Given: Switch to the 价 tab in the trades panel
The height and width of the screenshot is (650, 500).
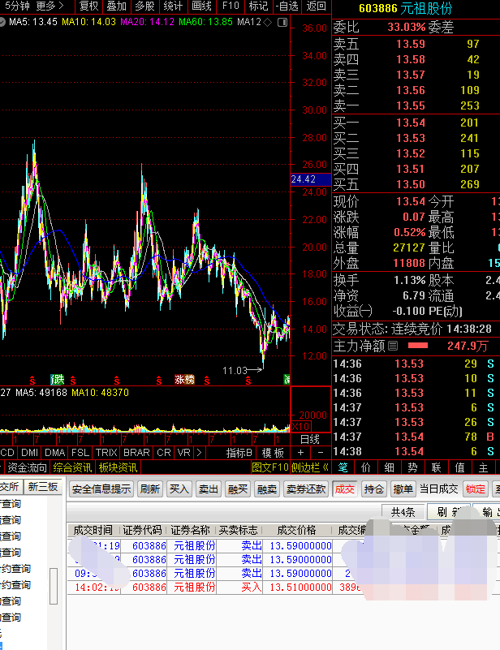Looking at the screenshot, I should 366,468.
